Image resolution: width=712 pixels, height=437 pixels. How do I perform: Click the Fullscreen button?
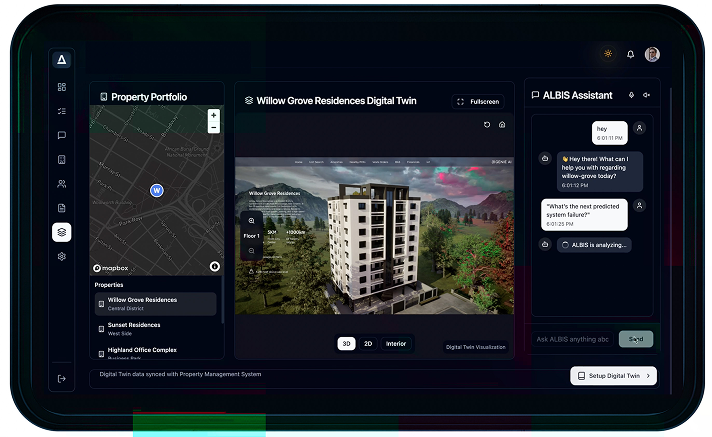click(478, 101)
